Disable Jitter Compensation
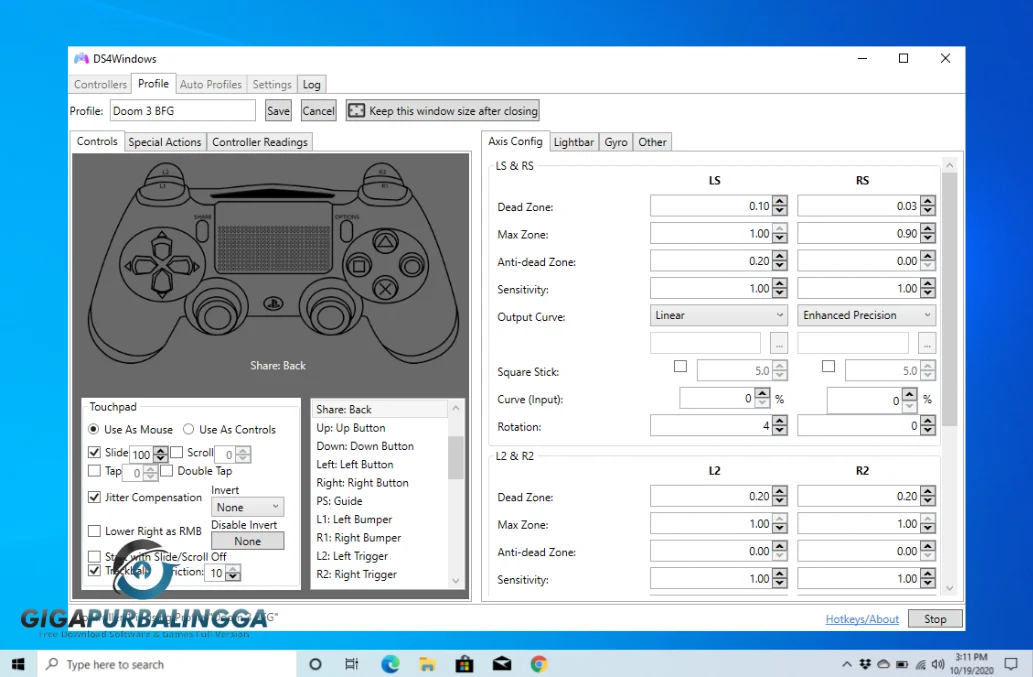Image resolution: width=1033 pixels, height=677 pixels. tap(96, 497)
